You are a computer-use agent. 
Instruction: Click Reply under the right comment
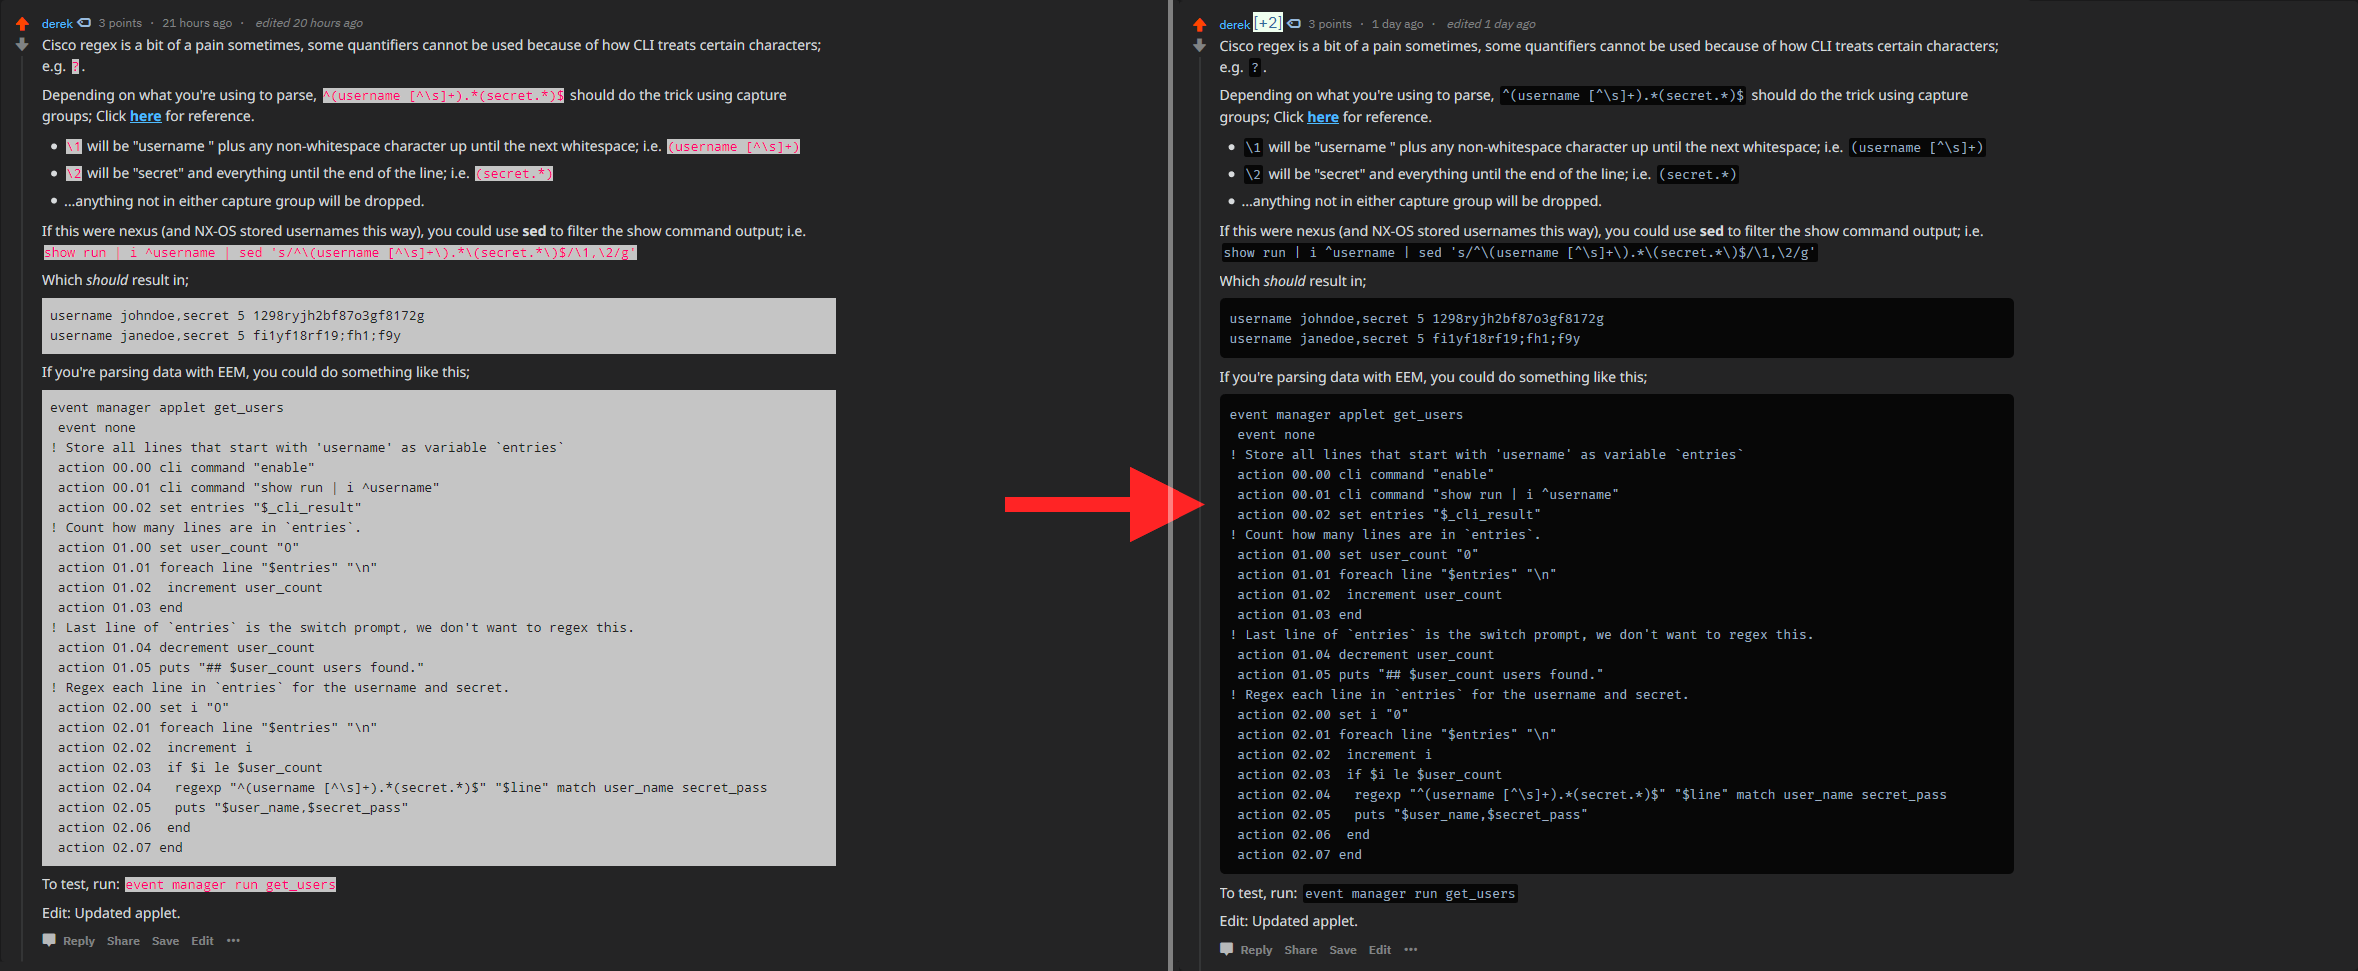coord(1257,950)
